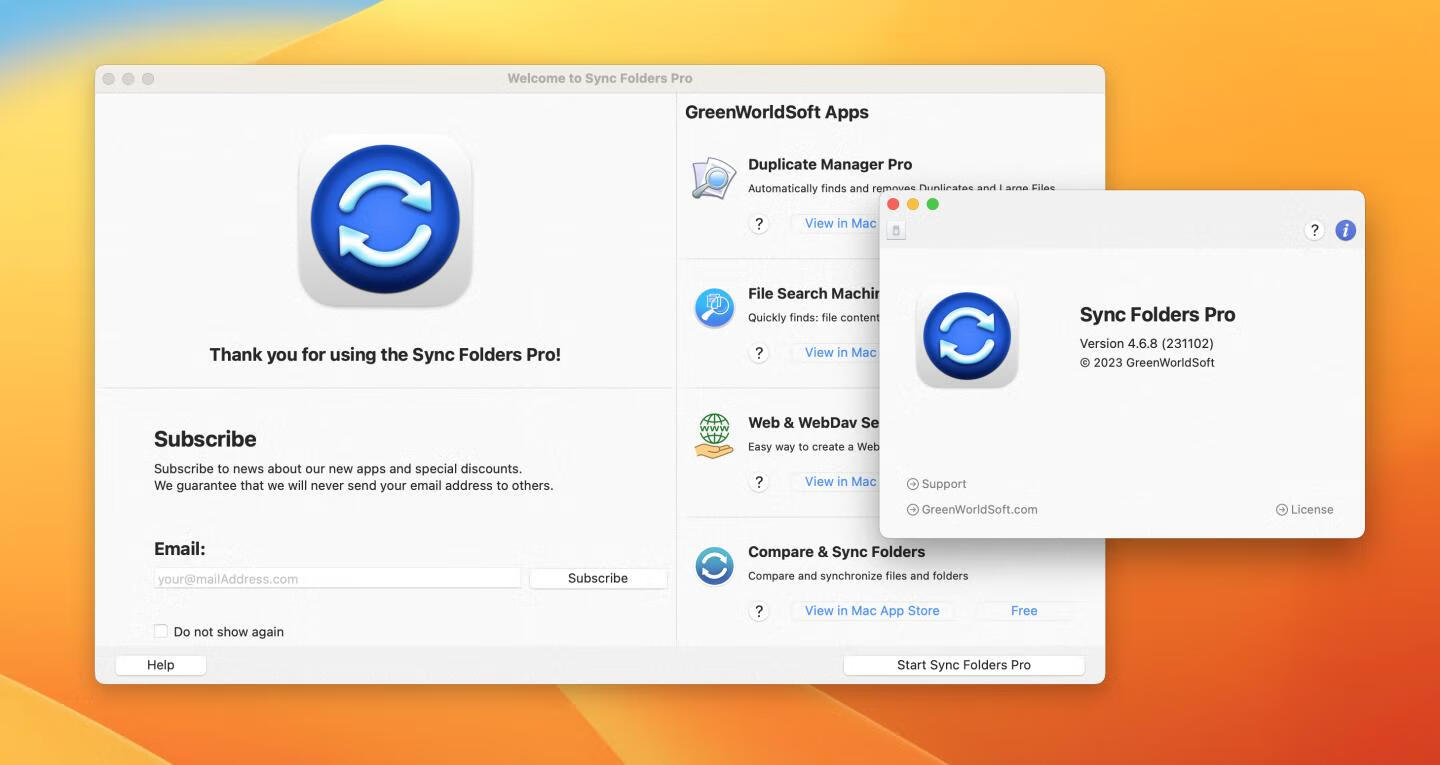Click View in Mac App Store for Compare & Sync Folders
1440x765 pixels.
(872, 611)
